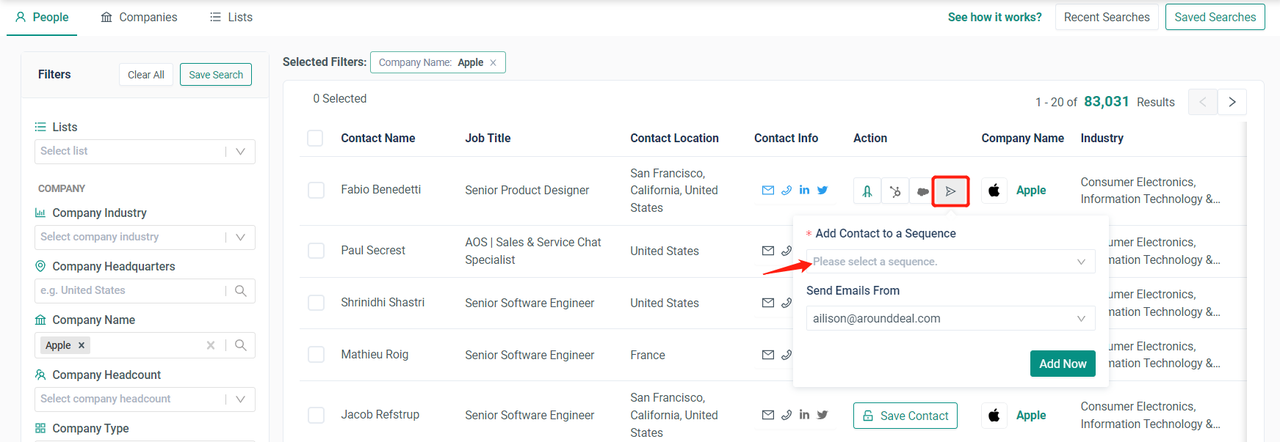Open Fabio Benedetti's Twitter profile icon

point(823,190)
